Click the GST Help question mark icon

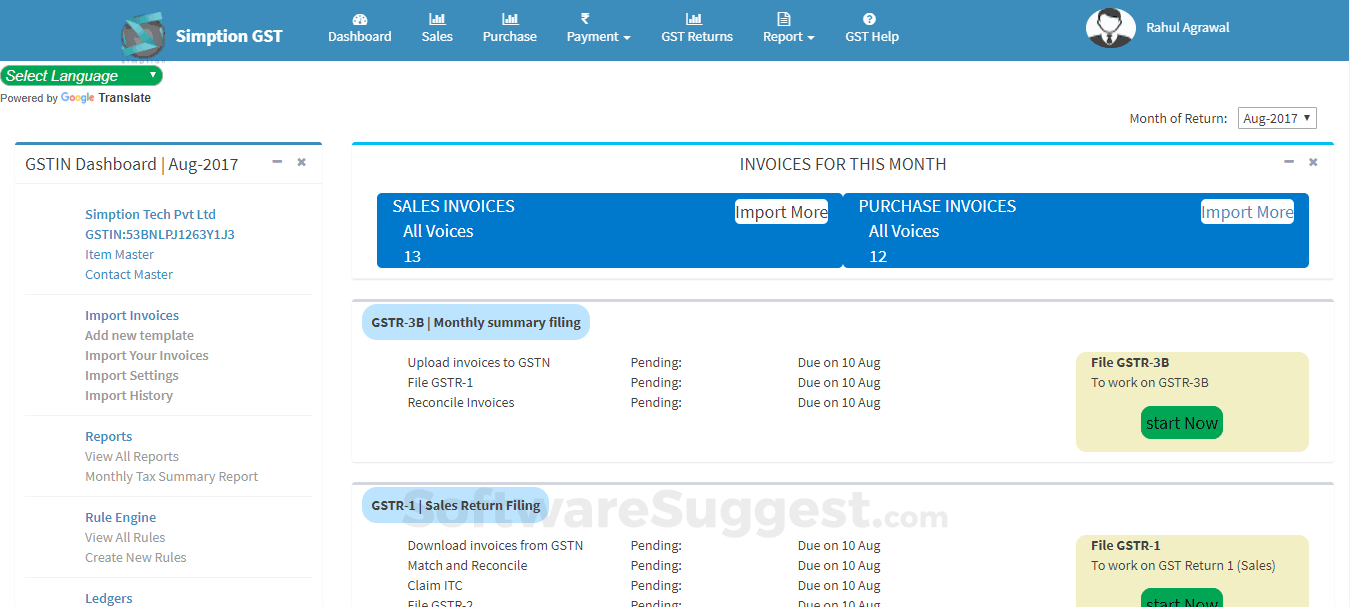point(871,18)
